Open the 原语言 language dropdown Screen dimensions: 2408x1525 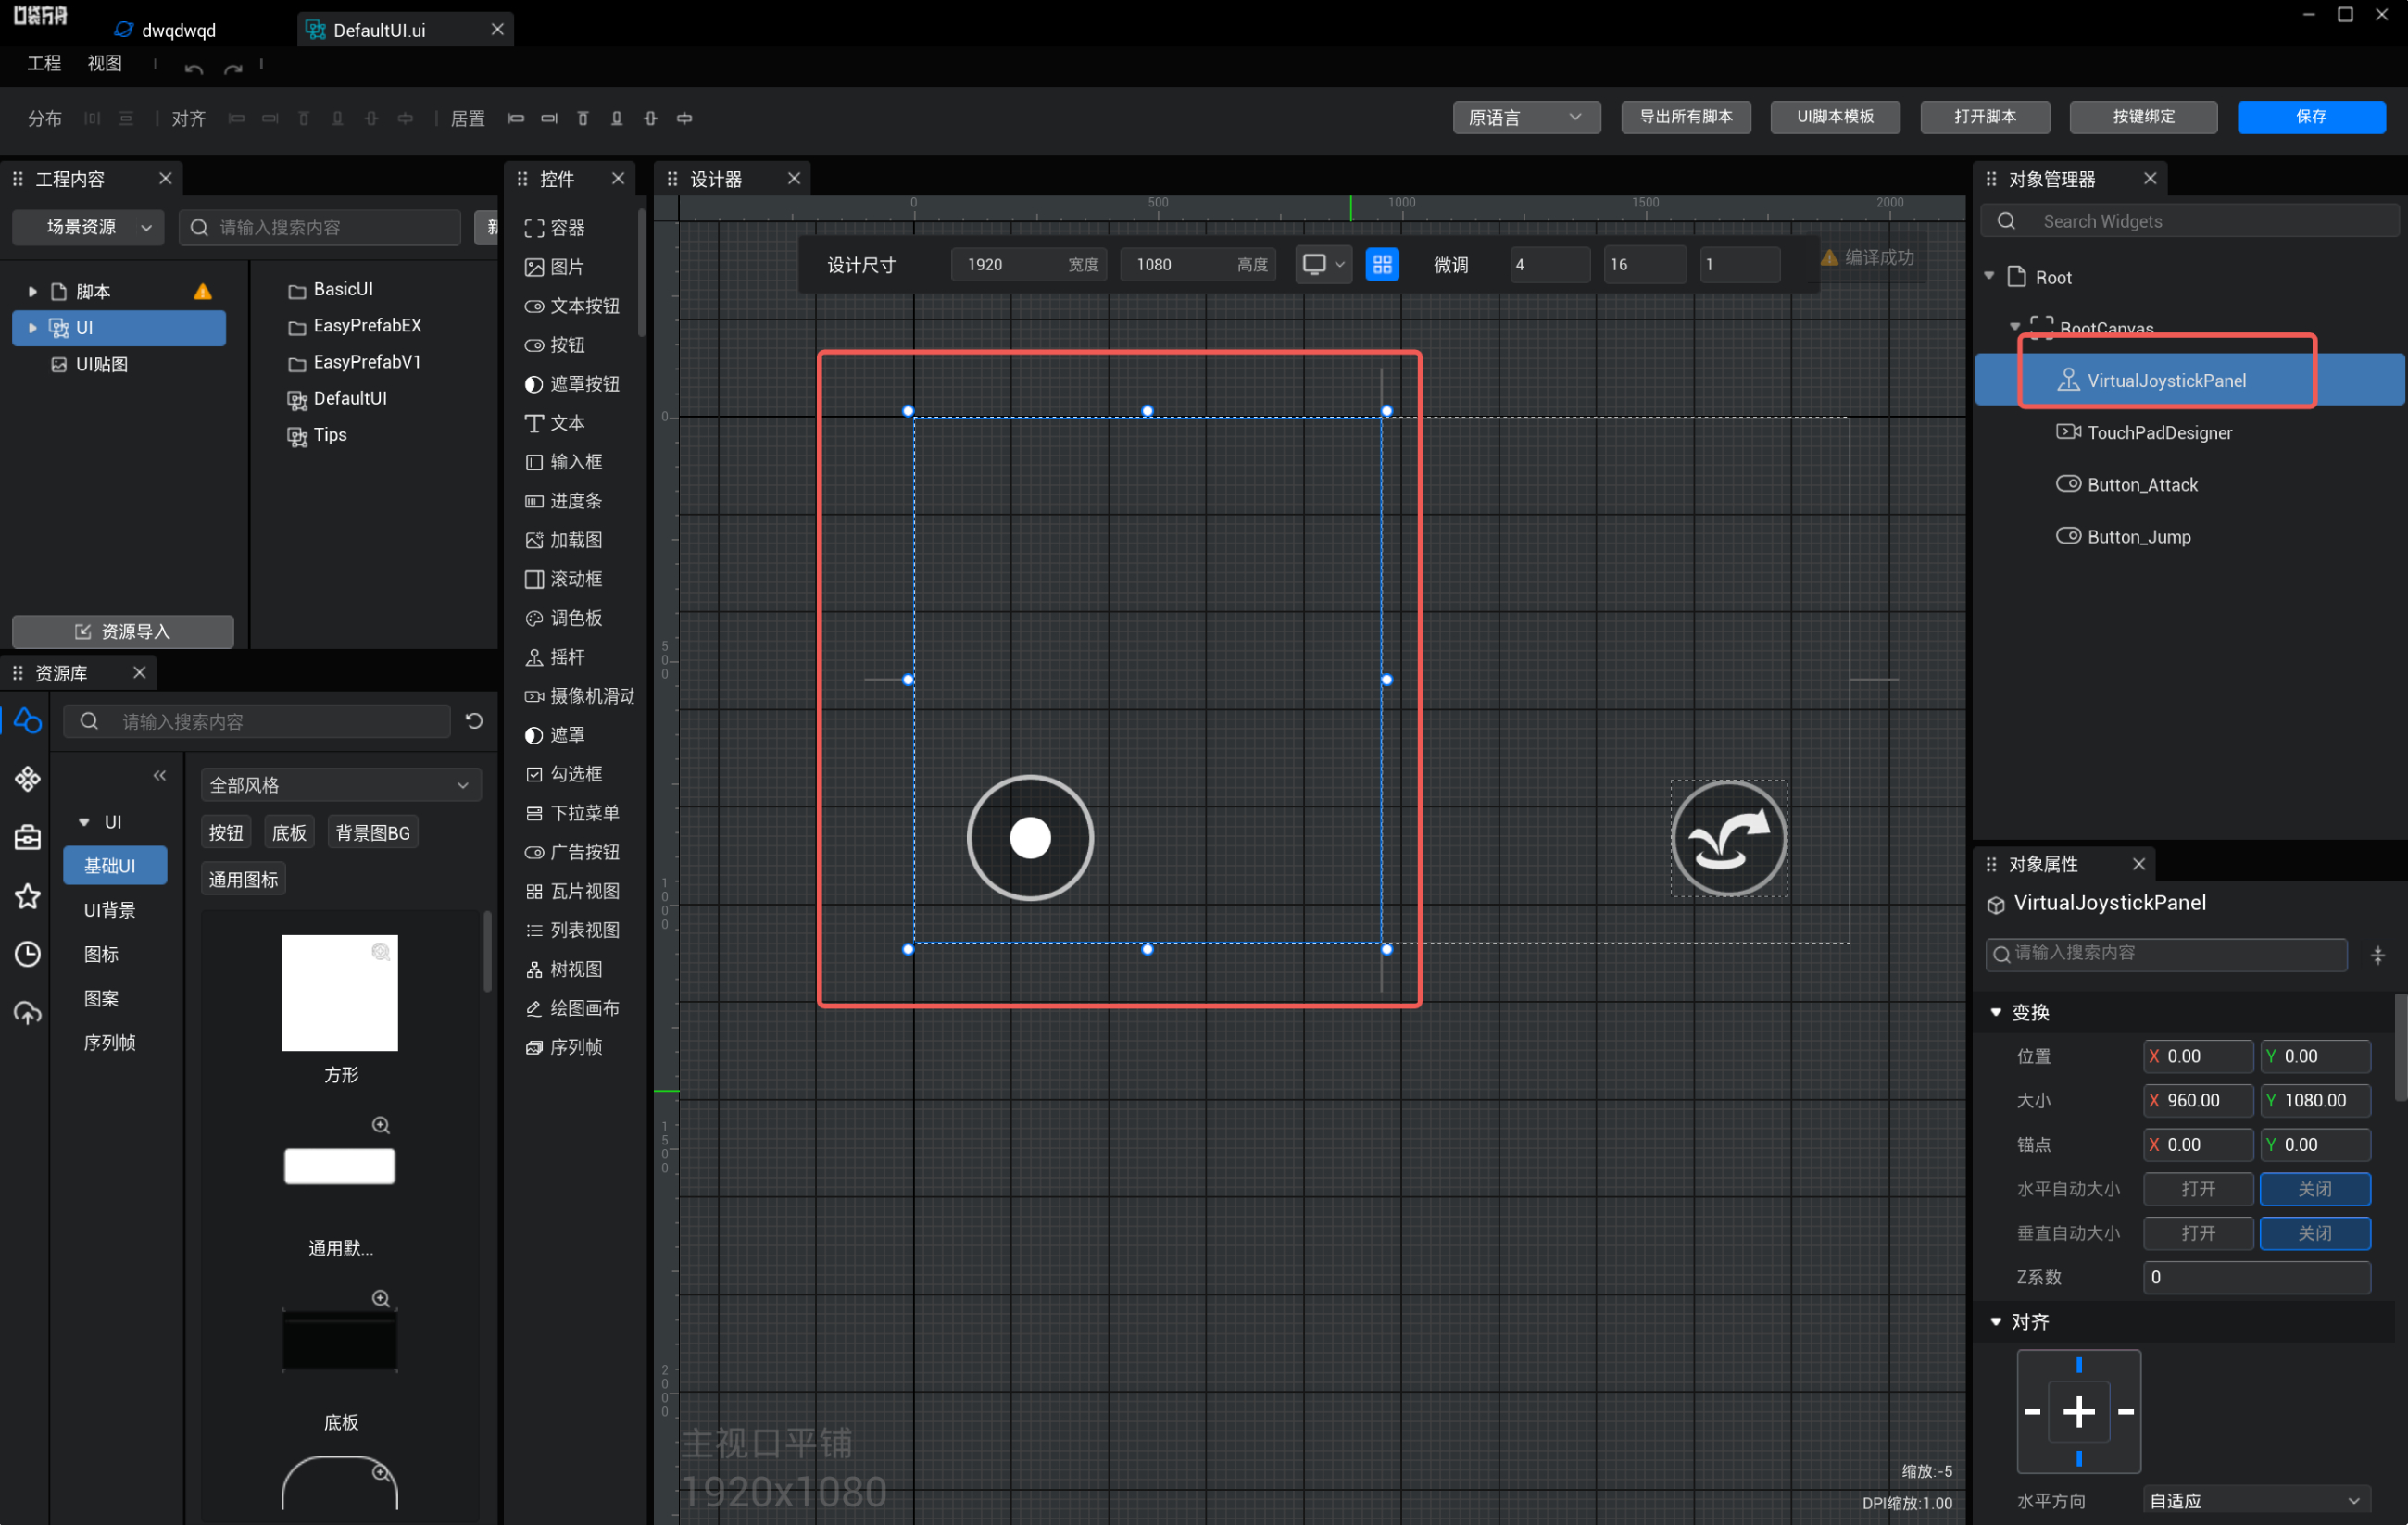(1526, 117)
